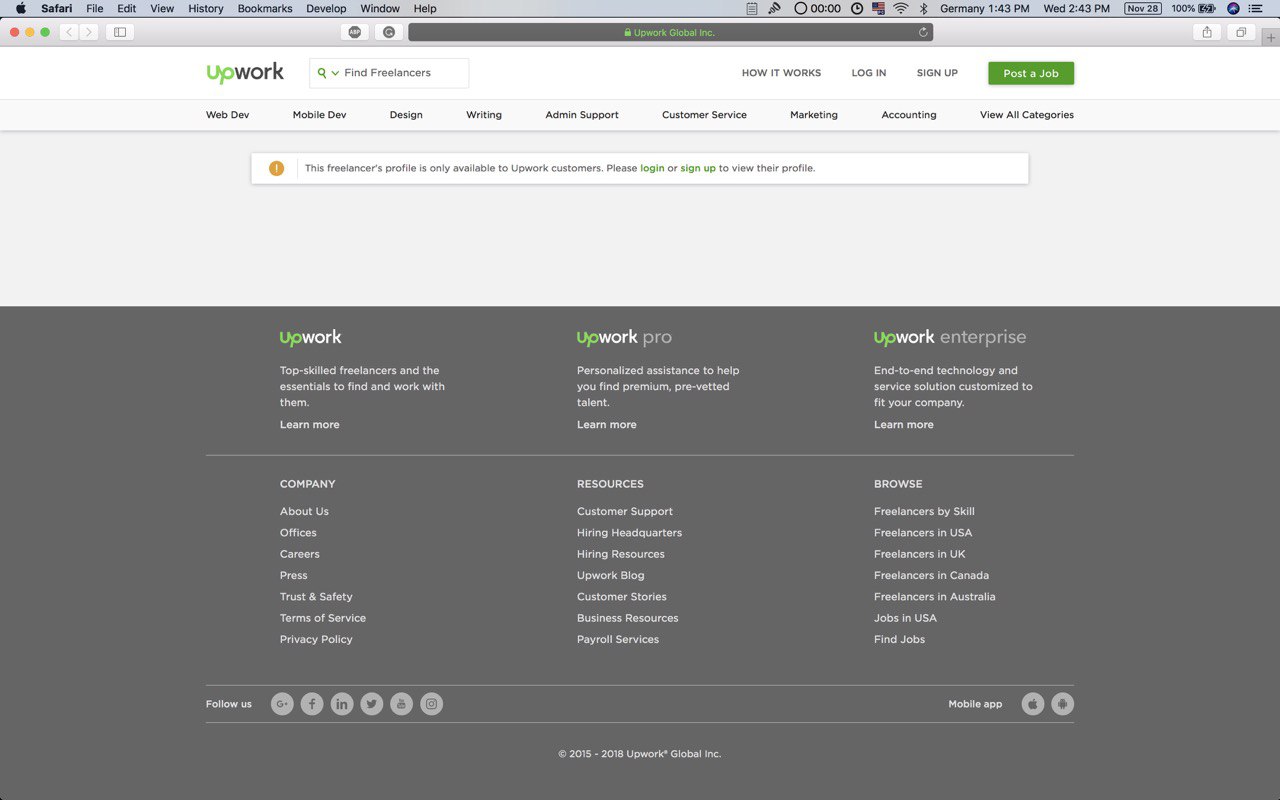The height and width of the screenshot is (800, 1280).
Task: Click Learn more under Upwork Pro
Action: point(607,425)
